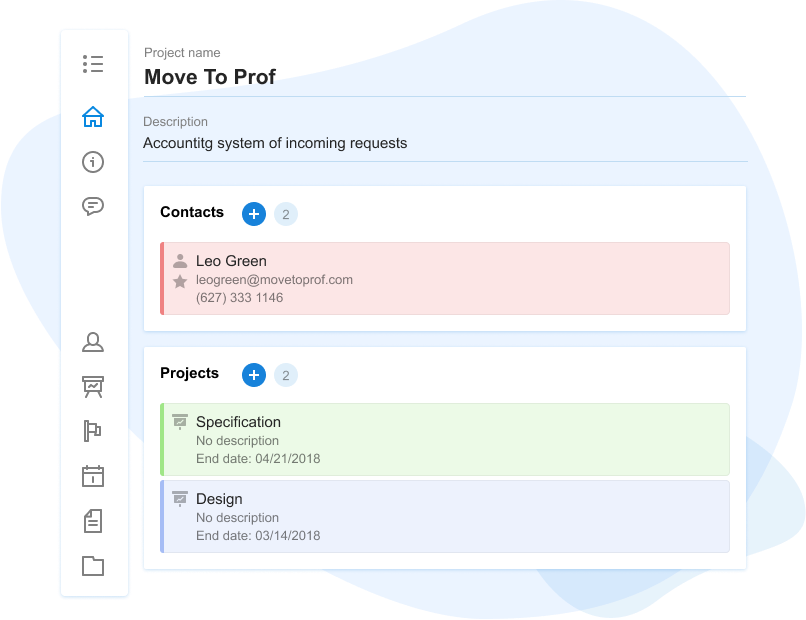This screenshot has height=620, width=806.
Task: Open the calendar icon in sidebar
Action: coord(93,476)
